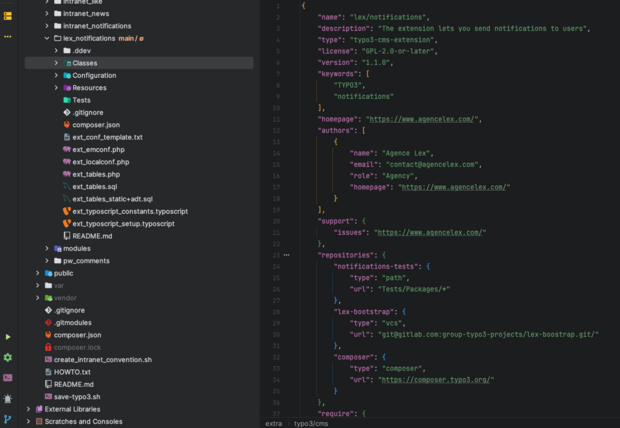Click the Scratches and Consoles icon
Viewport: 620px width, 428px height.
coord(39,422)
